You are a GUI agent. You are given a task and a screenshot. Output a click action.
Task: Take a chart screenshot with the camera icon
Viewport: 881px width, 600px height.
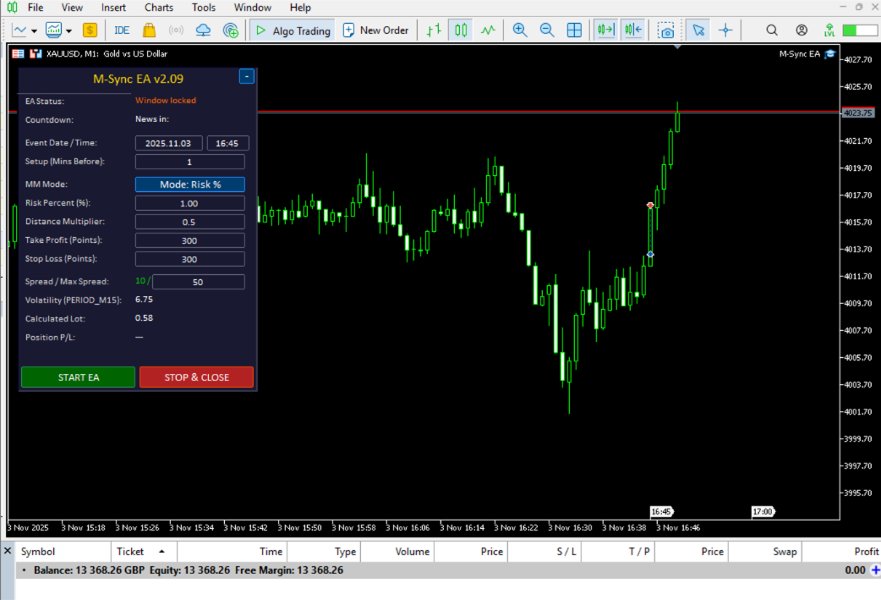[x=666, y=30]
